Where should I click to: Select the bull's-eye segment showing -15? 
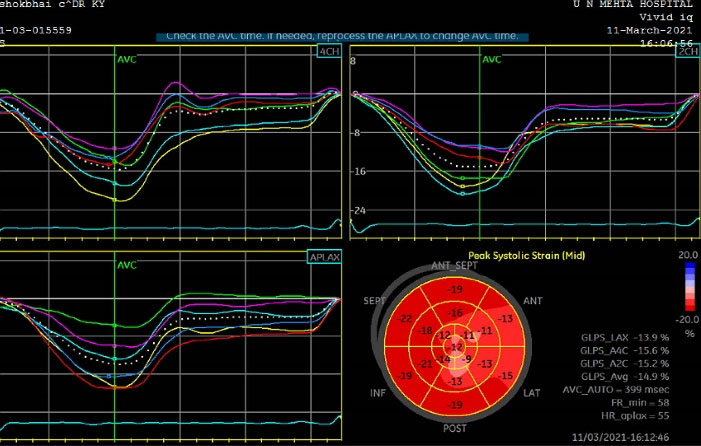[506, 375]
